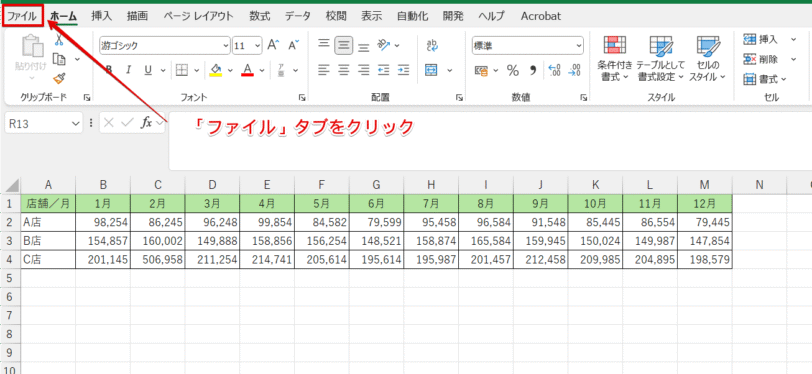
Task: Expand font color dropdown arrow
Action: (x=262, y=70)
